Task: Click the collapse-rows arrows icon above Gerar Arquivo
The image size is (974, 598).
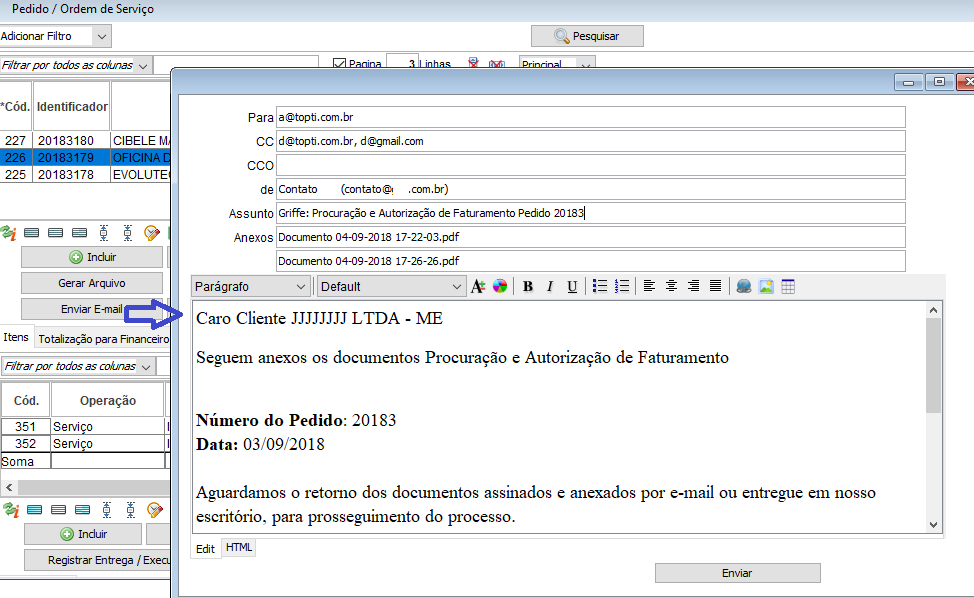Action: tap(127, 233)
